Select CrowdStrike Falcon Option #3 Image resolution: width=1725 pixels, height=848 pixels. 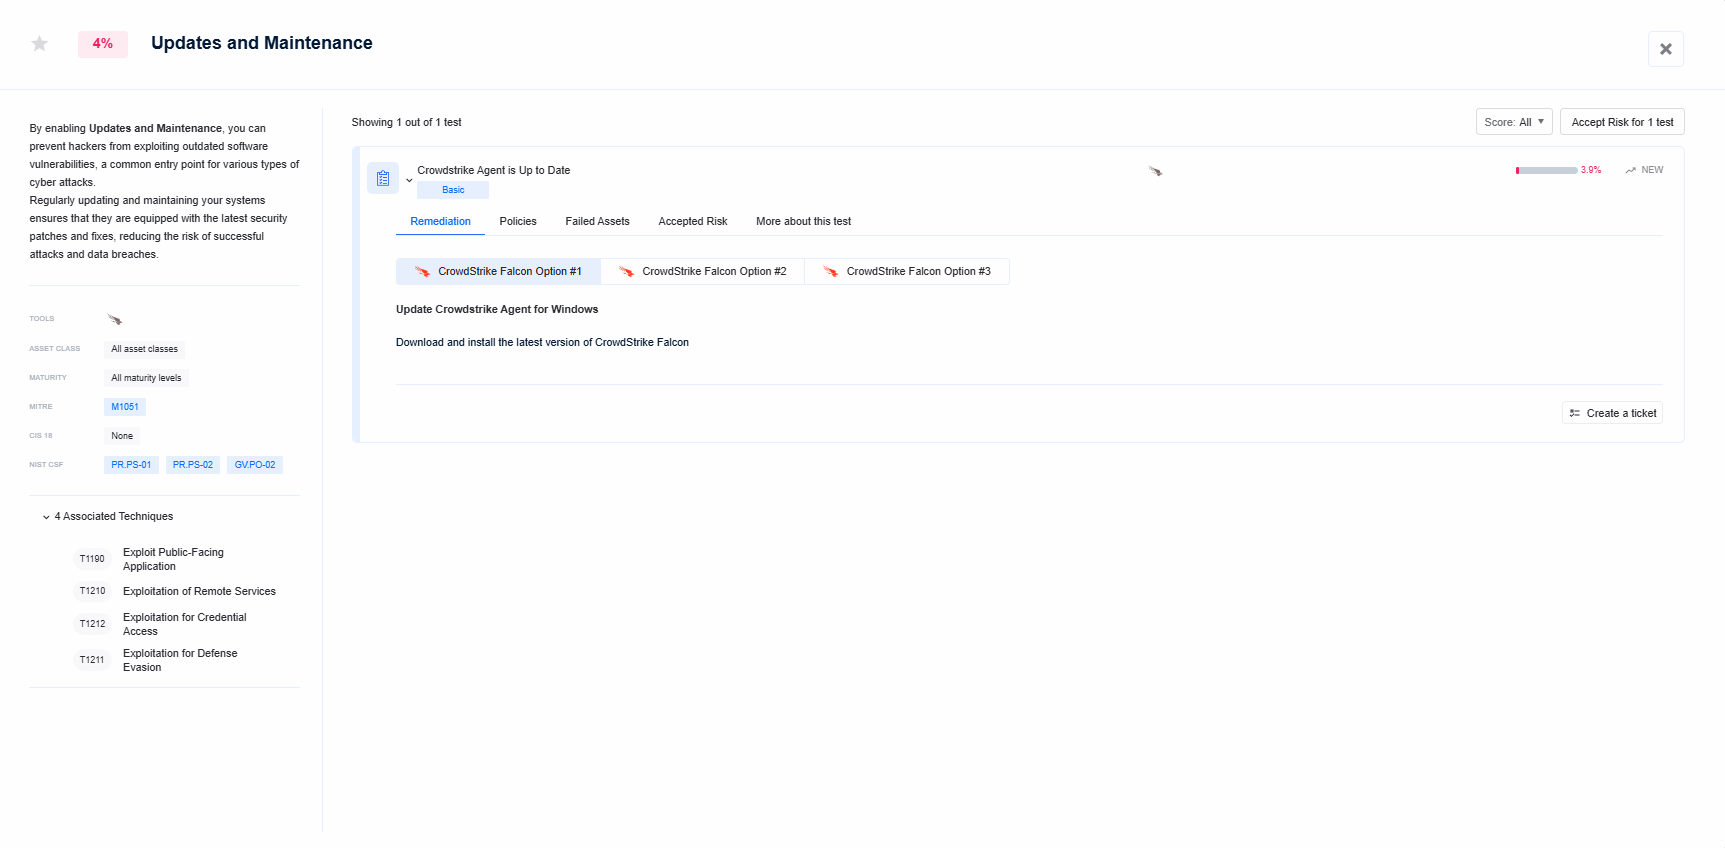(907, 271)
